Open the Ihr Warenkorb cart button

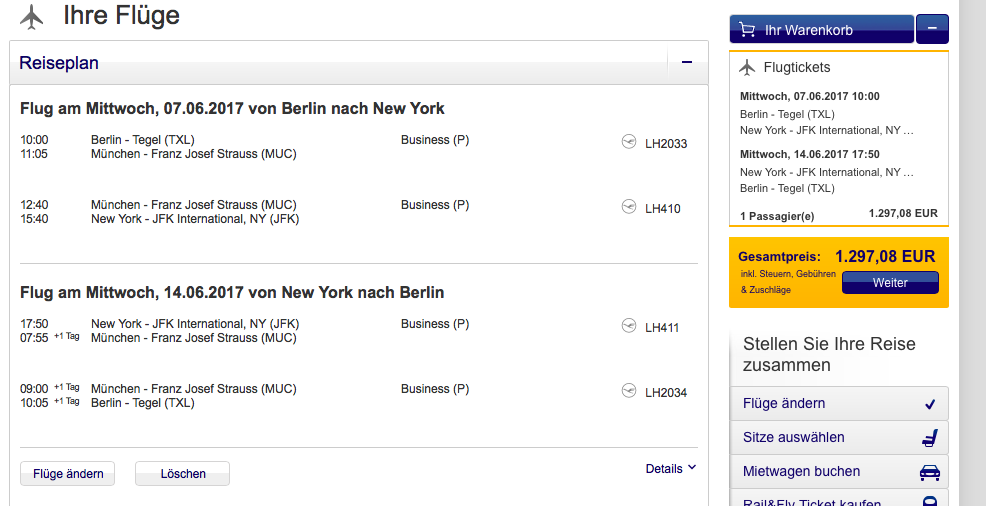pyautogui.click(x=821, y=30)
